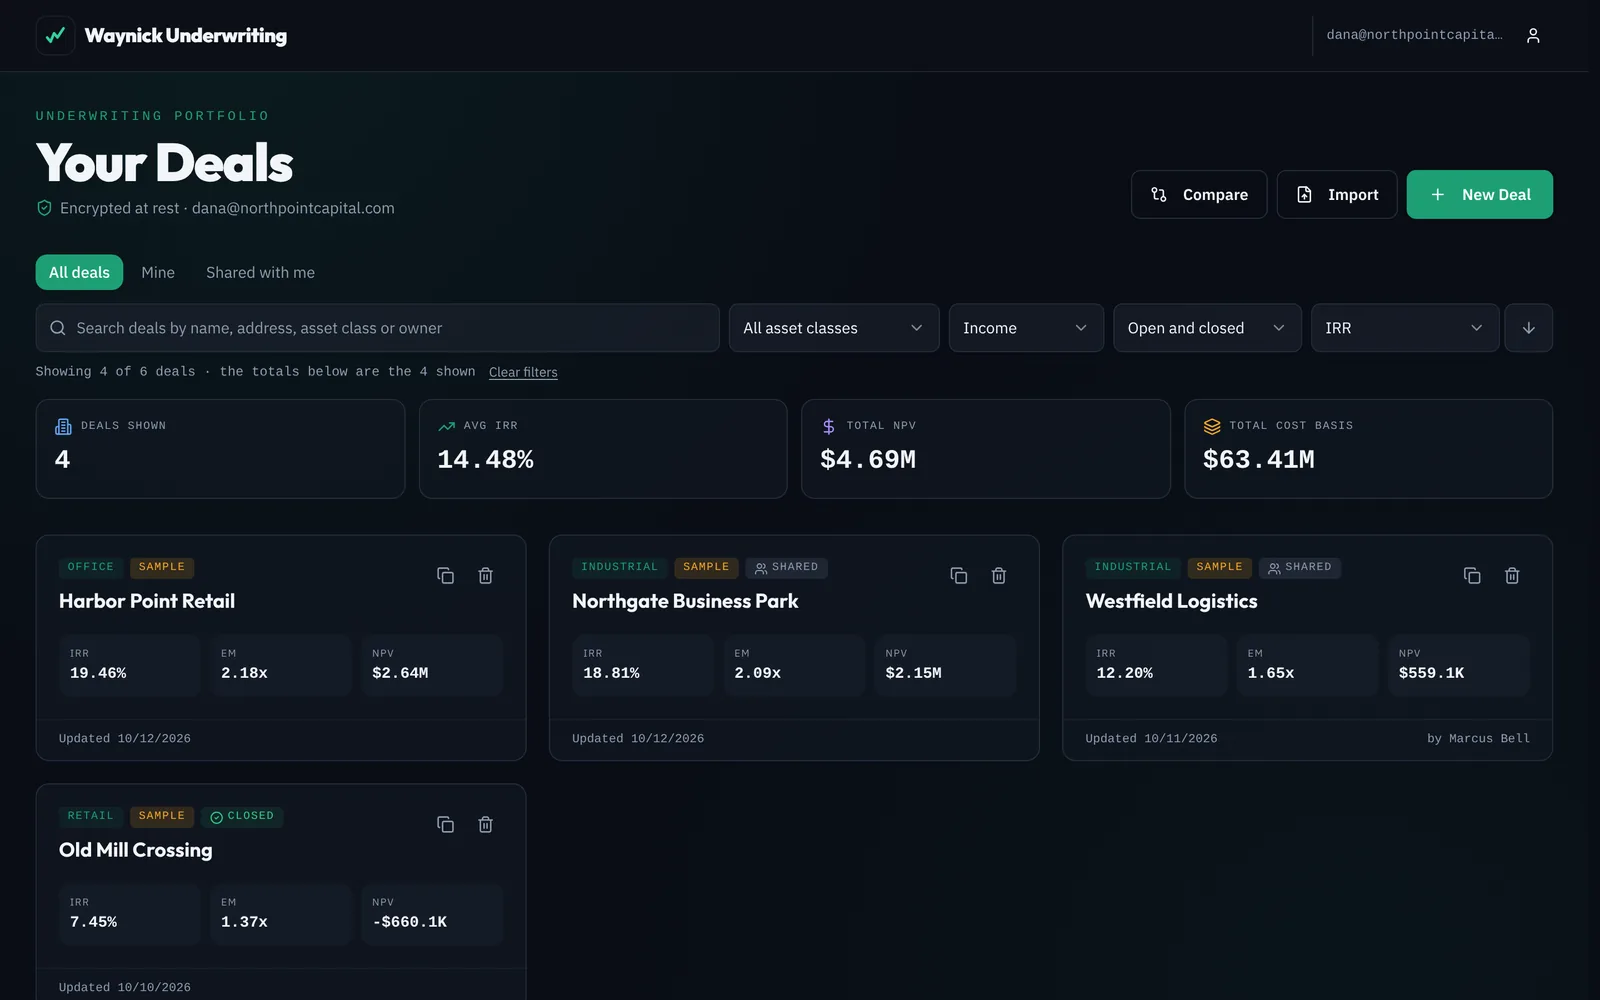Click the 'by Marcus Bell' owner text

[x=1478, y=738]
